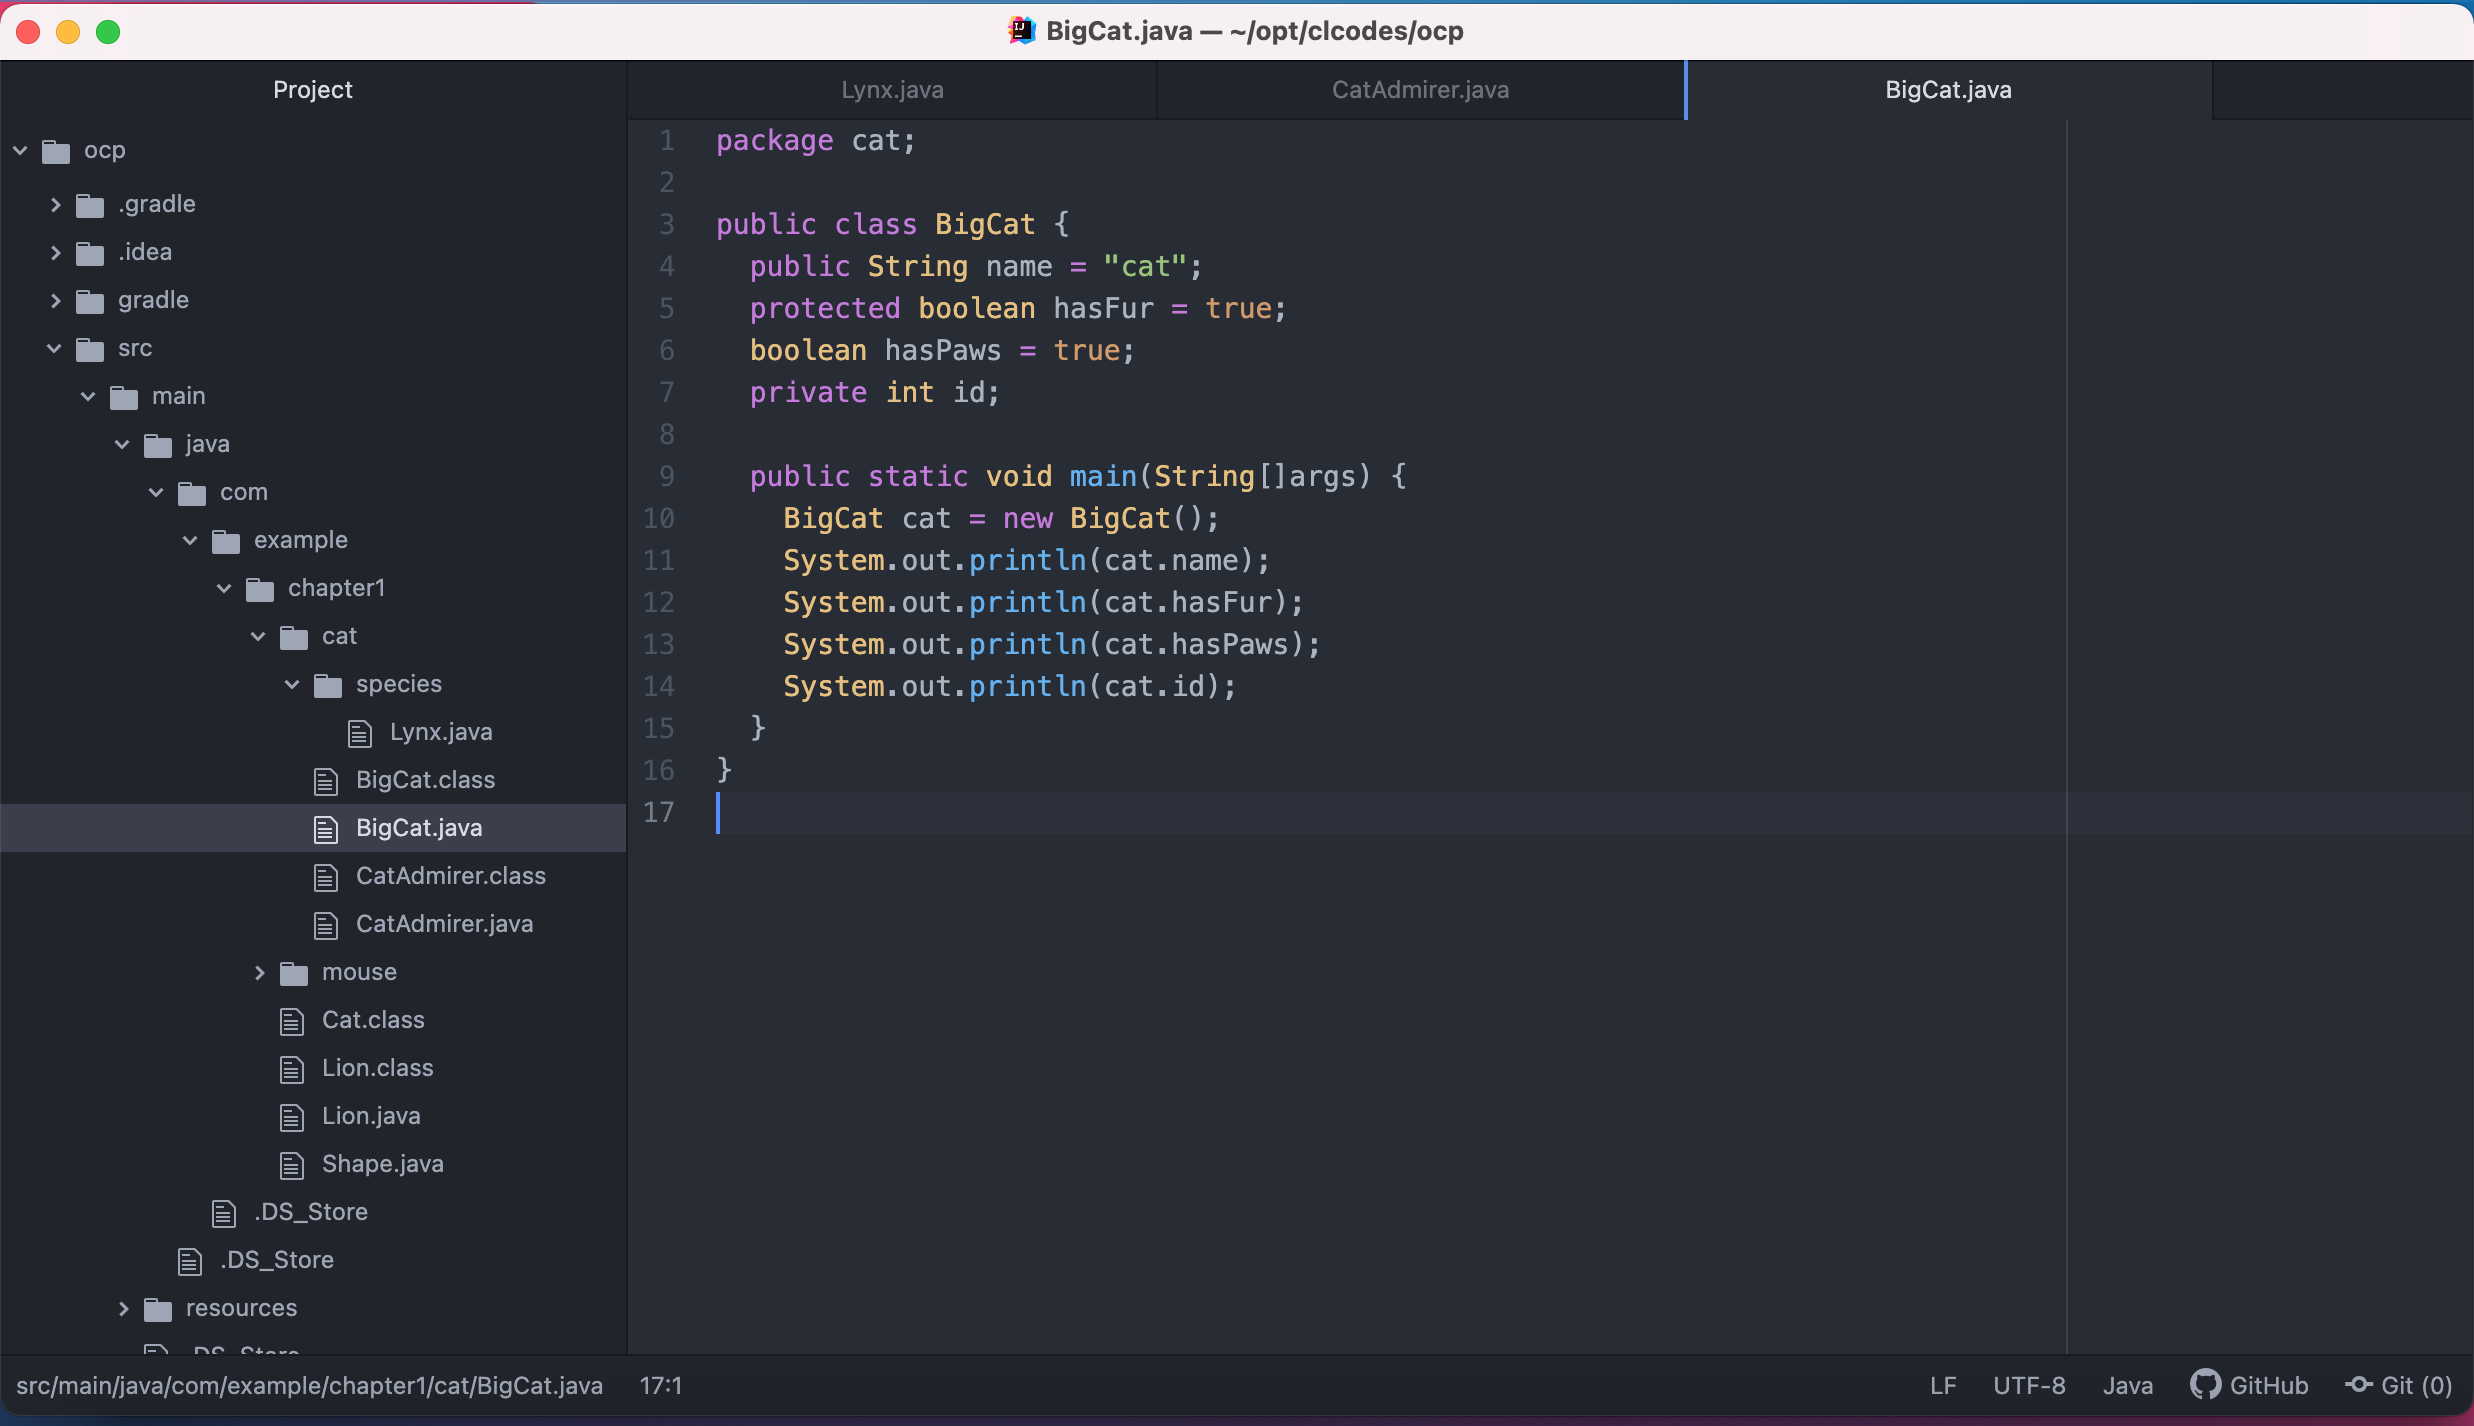The width and height of the screenshot is (2474, 1426).
Task: Change the UTF-8 encoding selector
Action: (2029, 1386)
